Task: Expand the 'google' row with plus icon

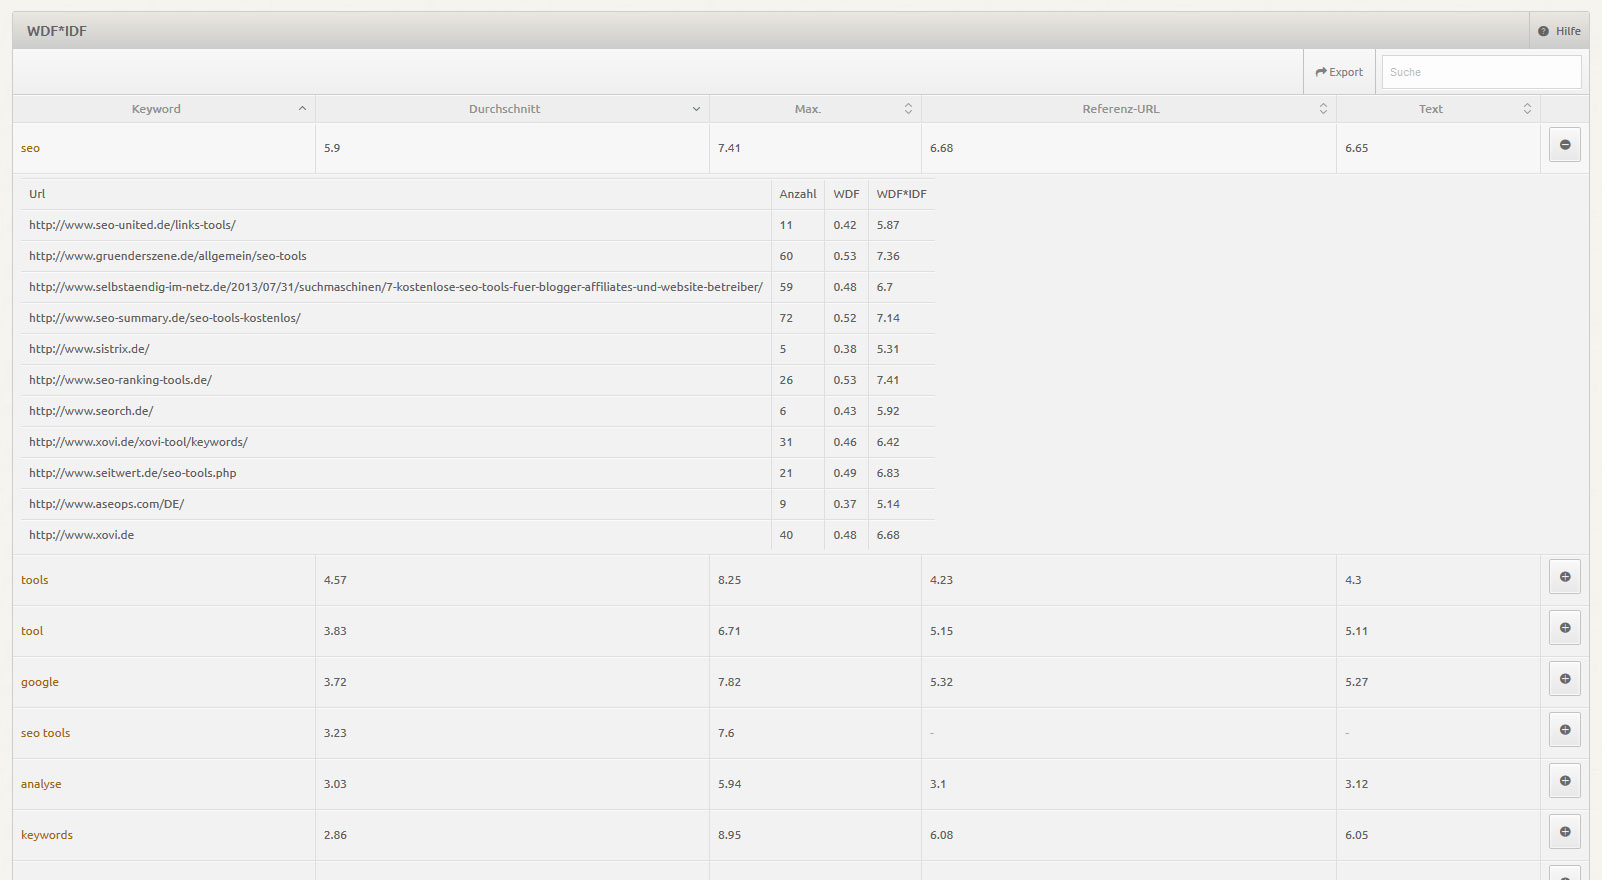Action: click(1564, 679)
